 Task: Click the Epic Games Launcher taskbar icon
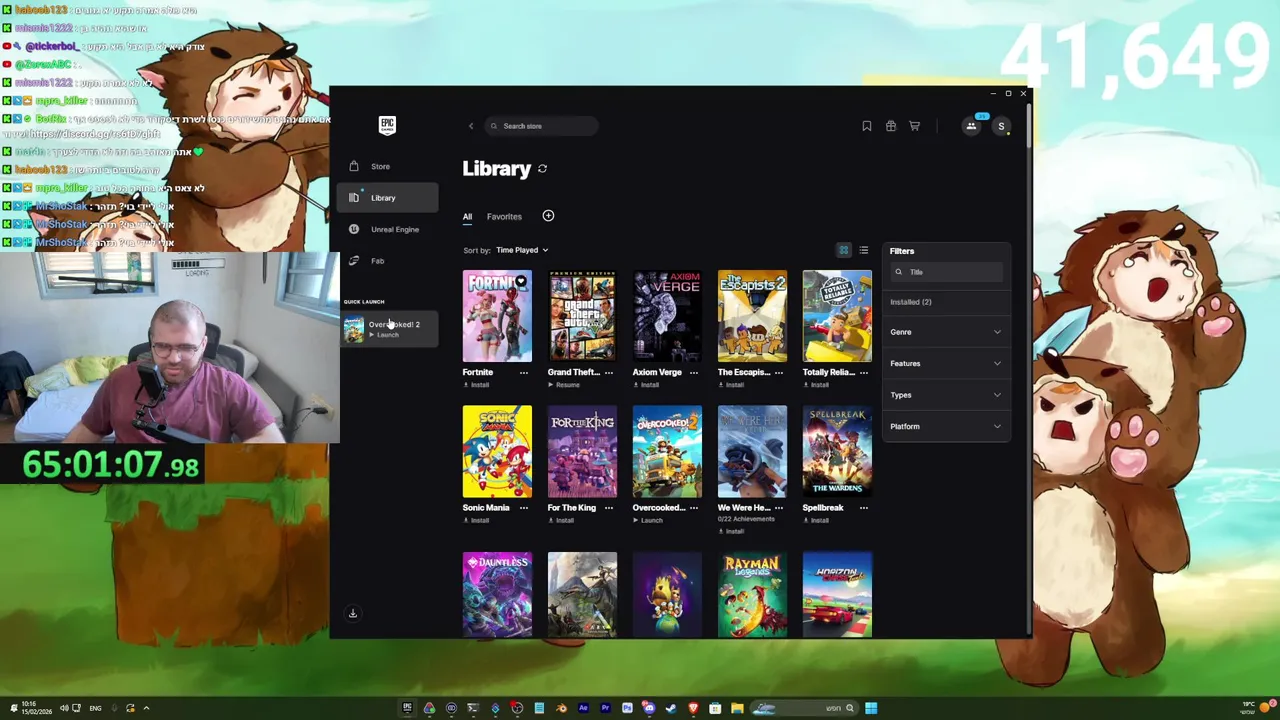(x=407, y=708)
